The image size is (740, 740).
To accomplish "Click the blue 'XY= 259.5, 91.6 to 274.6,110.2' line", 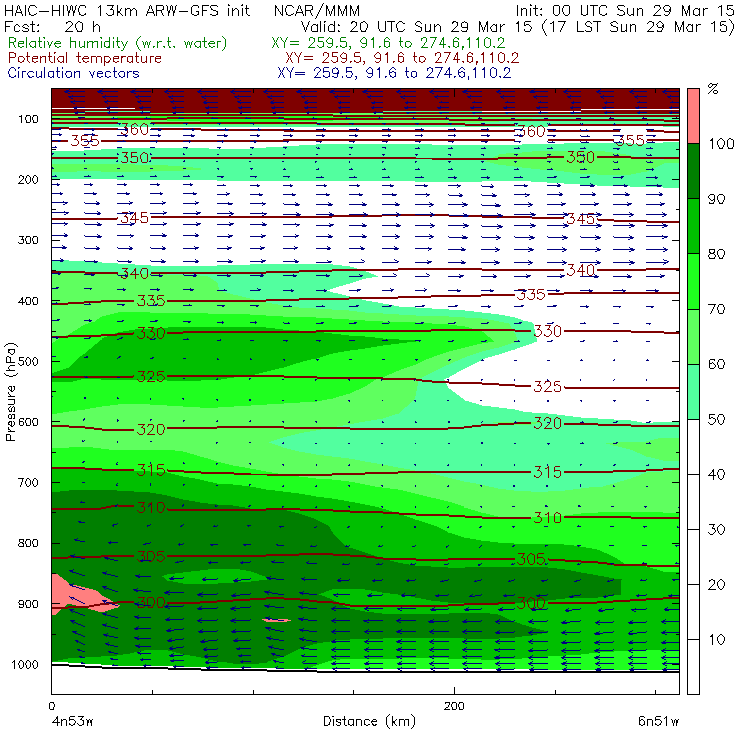I will click(x=394, y=73).
